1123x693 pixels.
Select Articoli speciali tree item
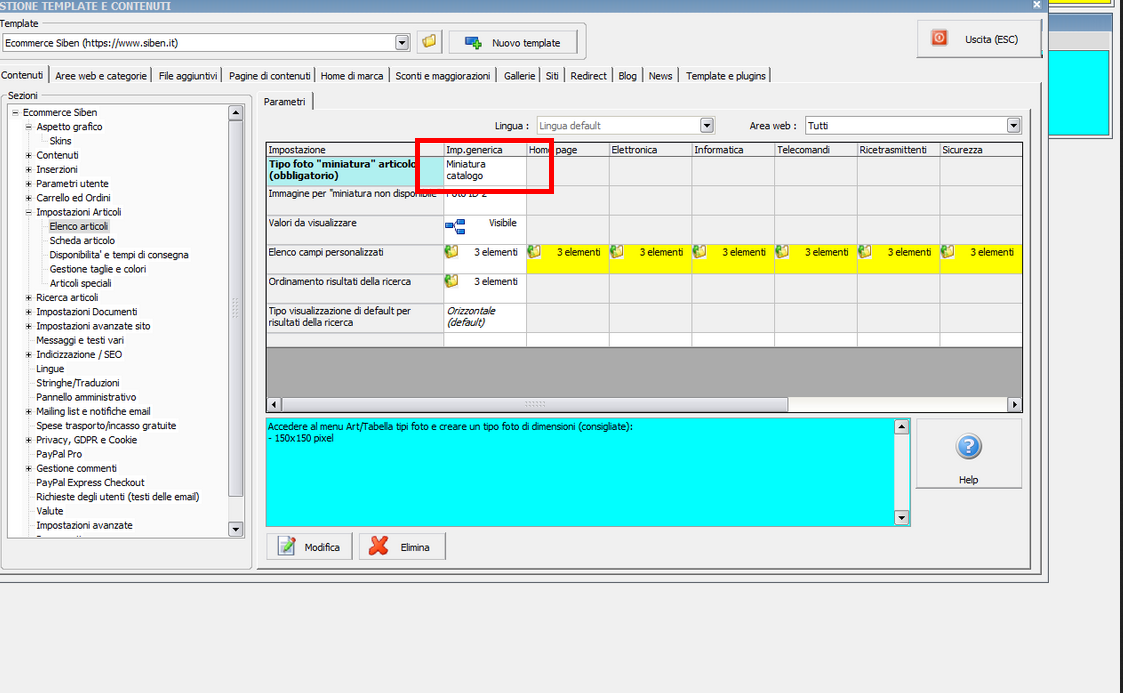point(80,284)
